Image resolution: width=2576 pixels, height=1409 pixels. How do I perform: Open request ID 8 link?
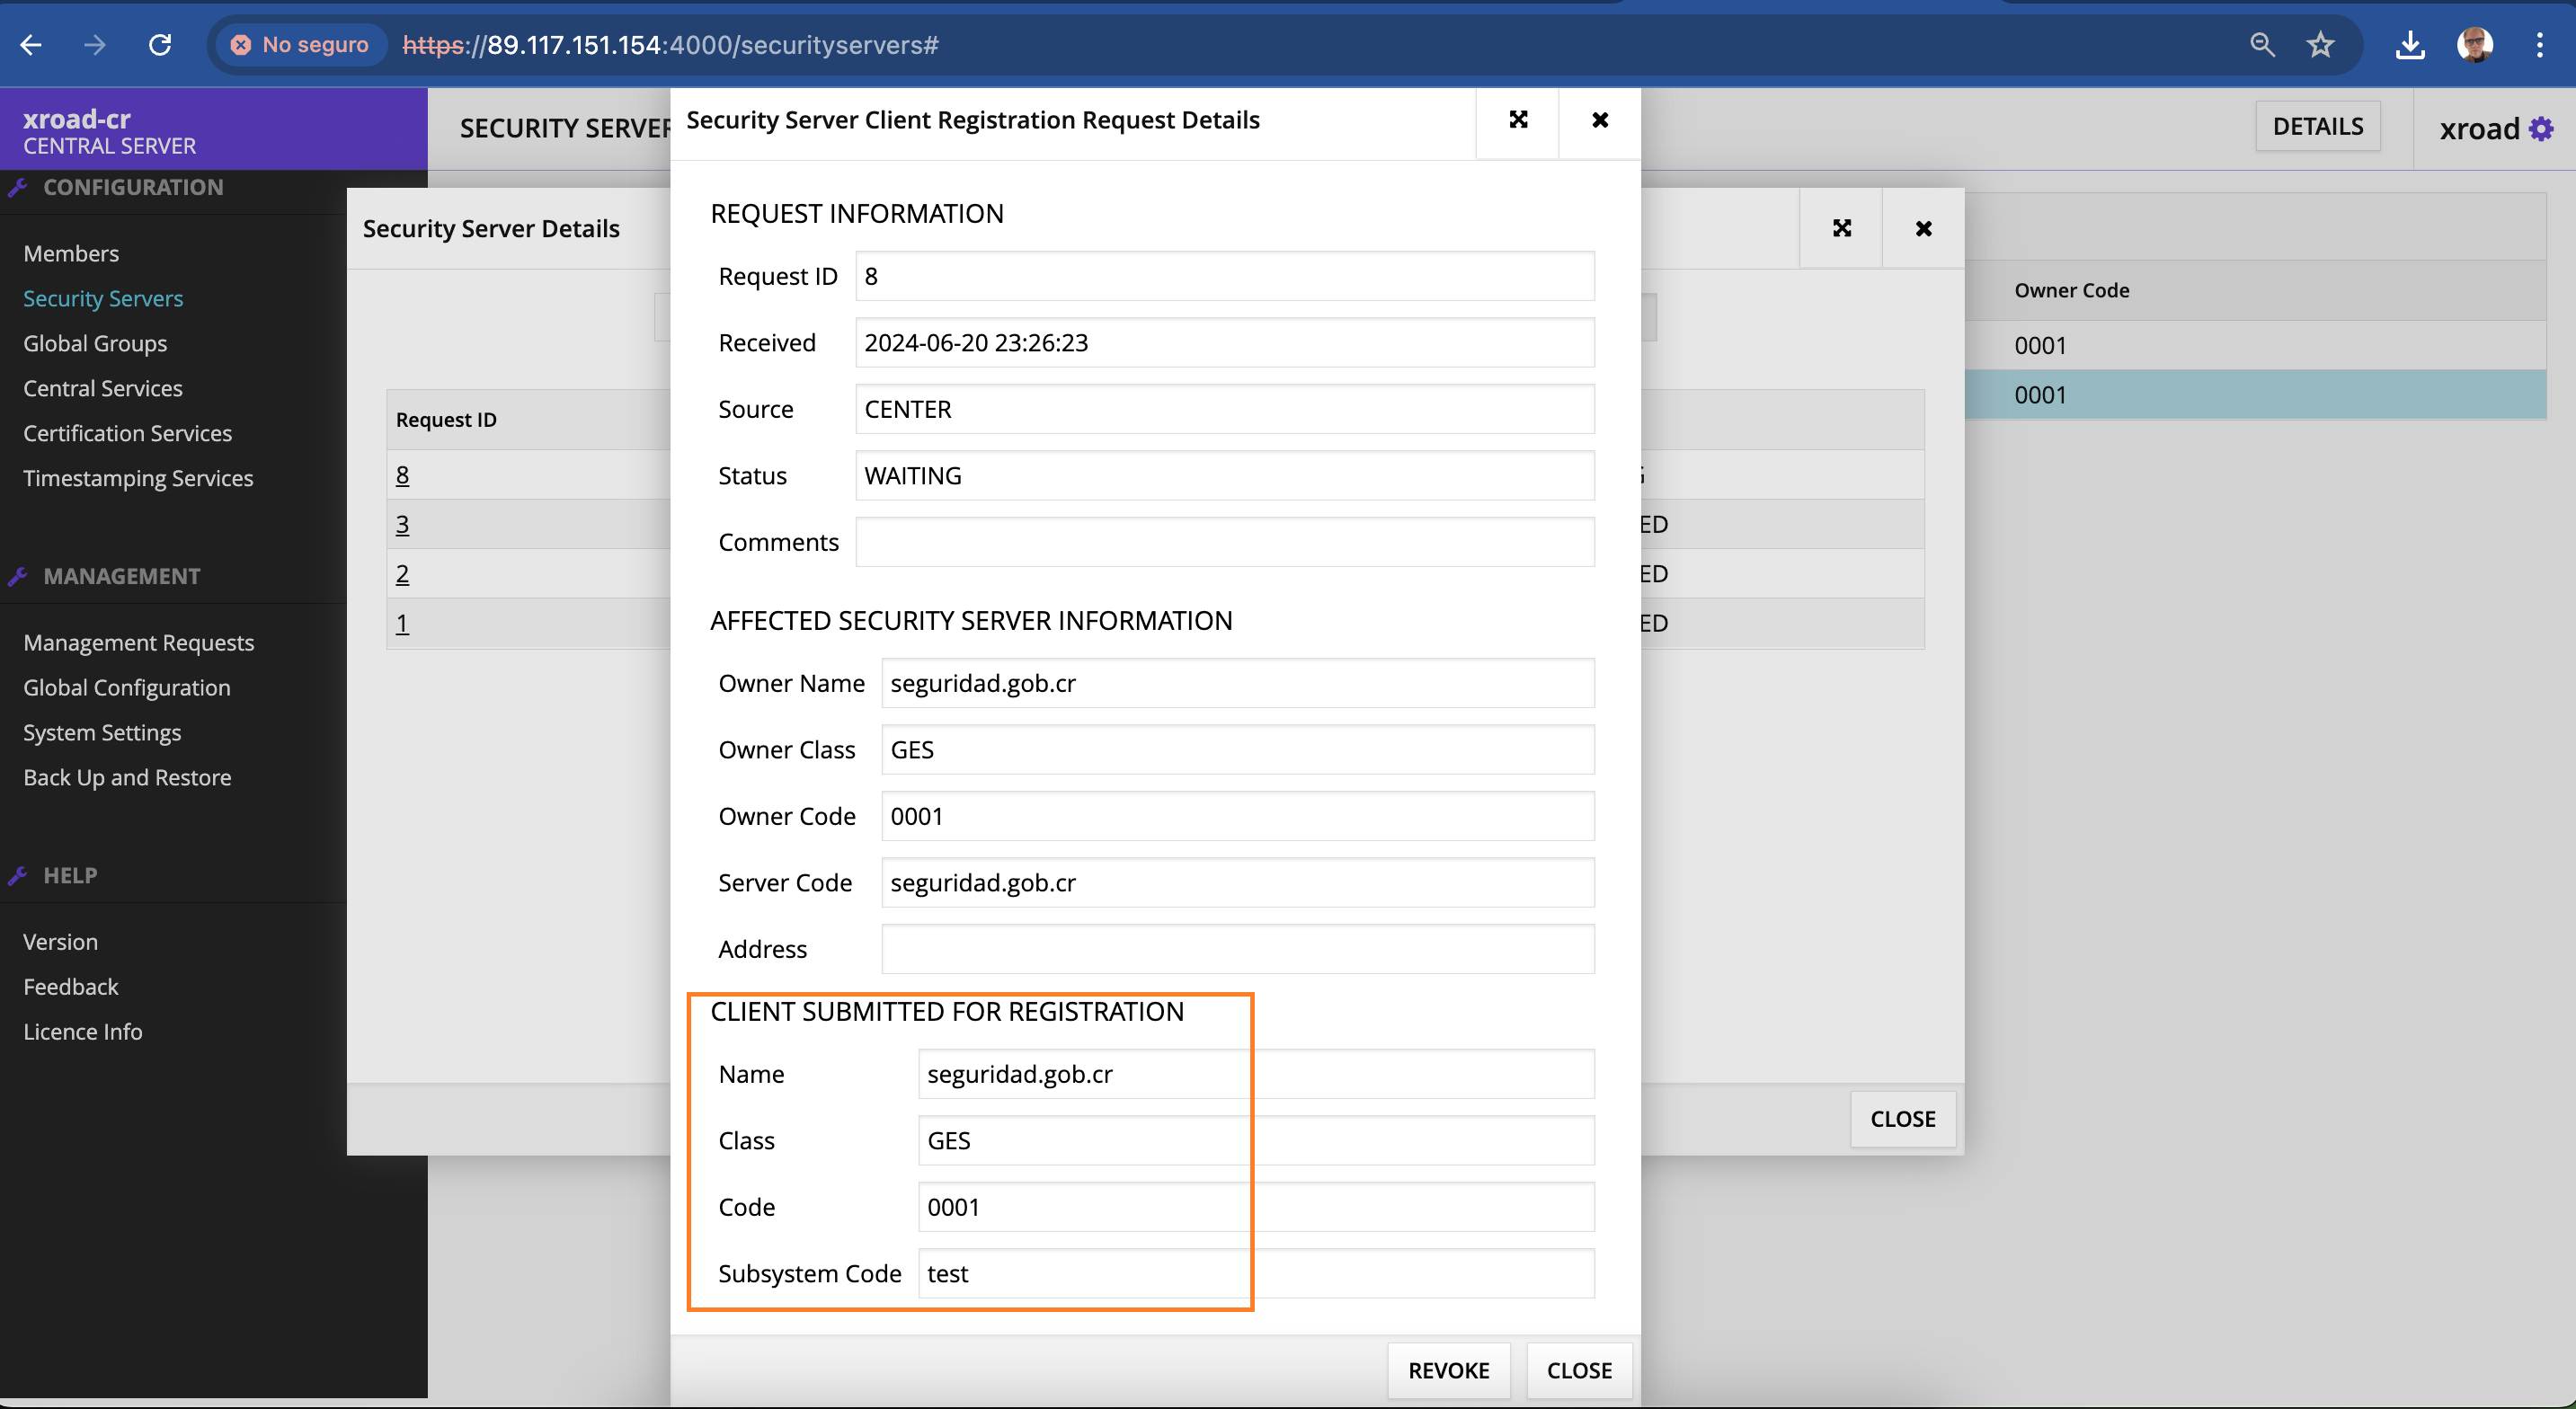(402, 475)
